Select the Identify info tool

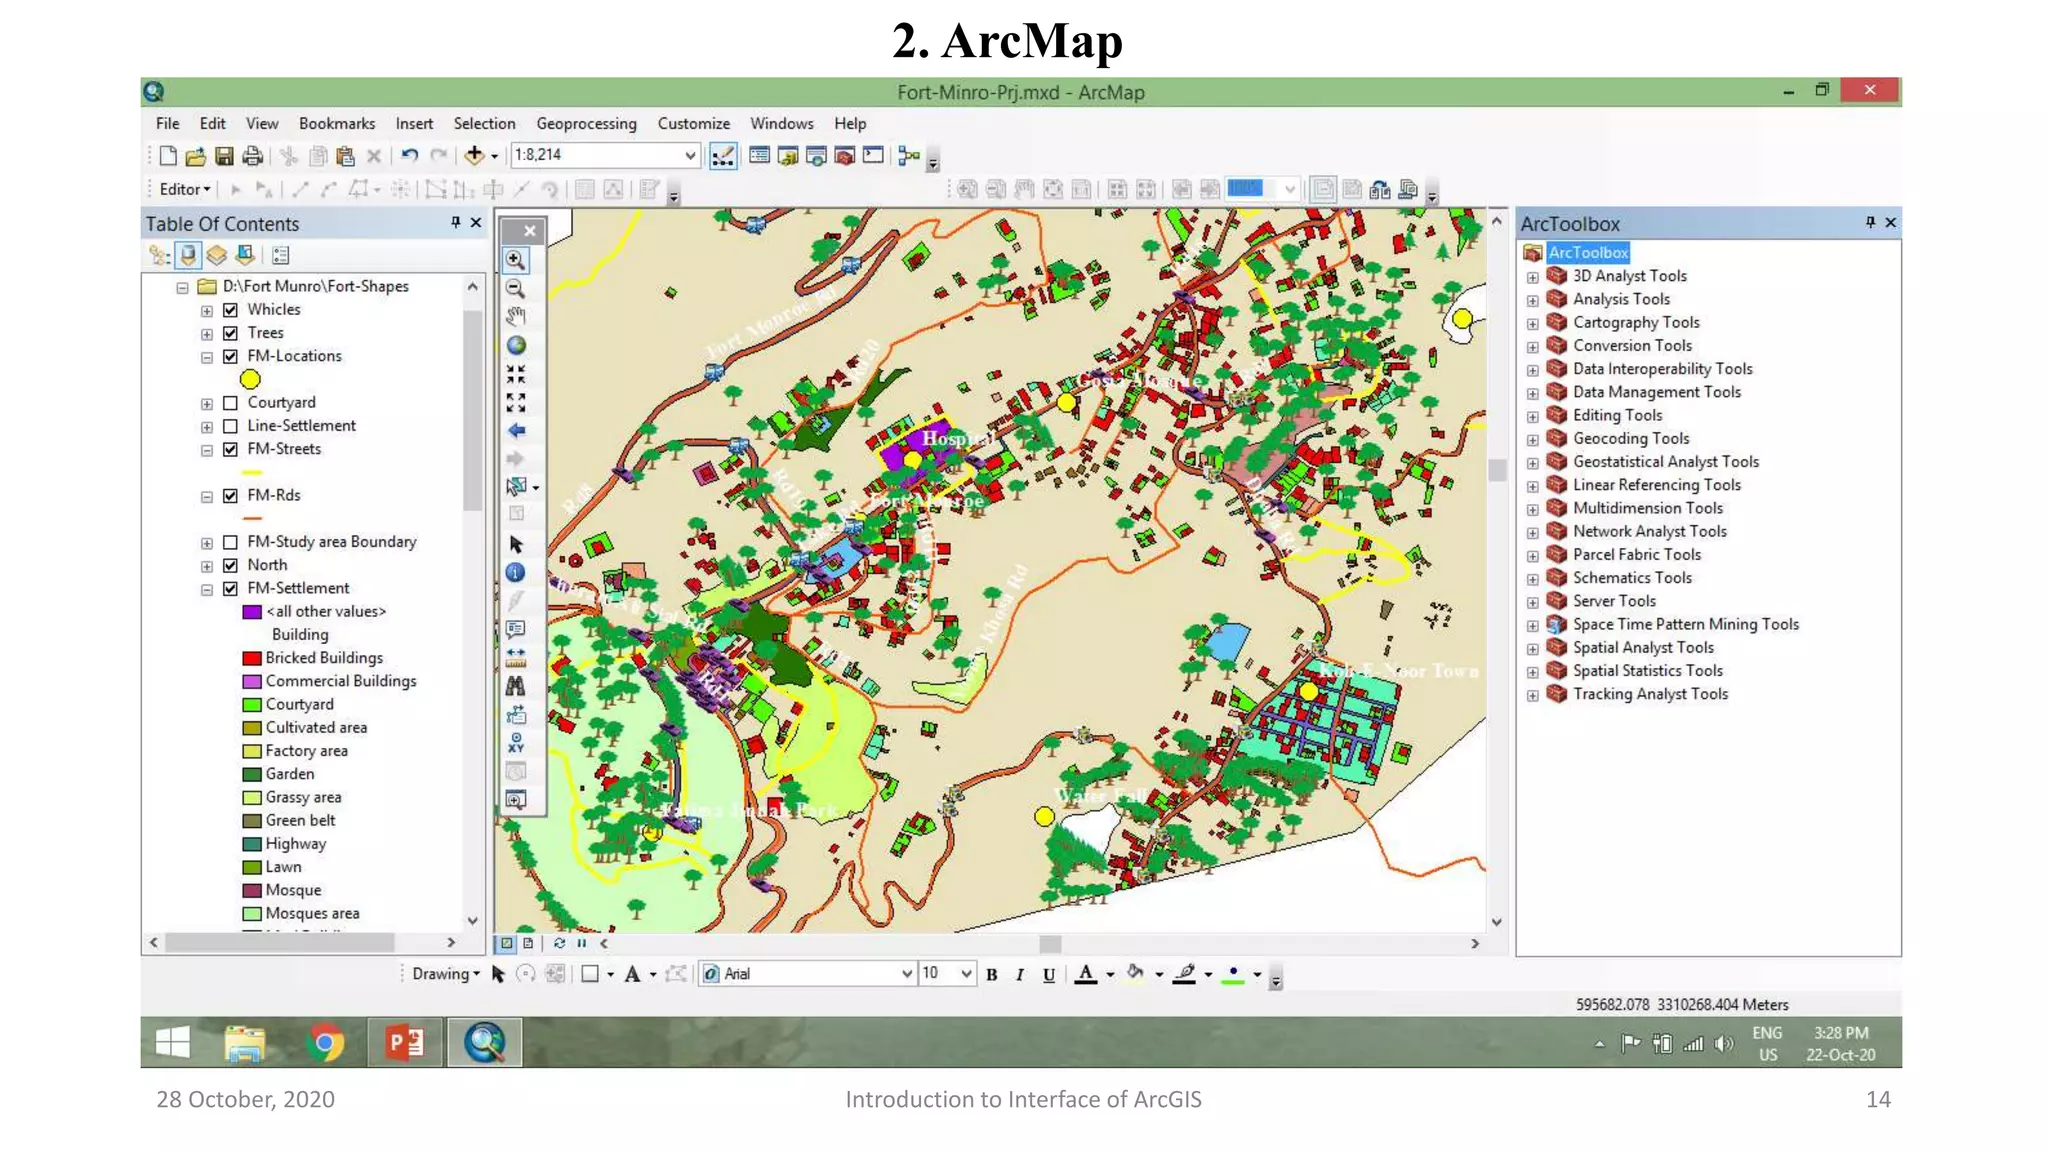(516, 573)
